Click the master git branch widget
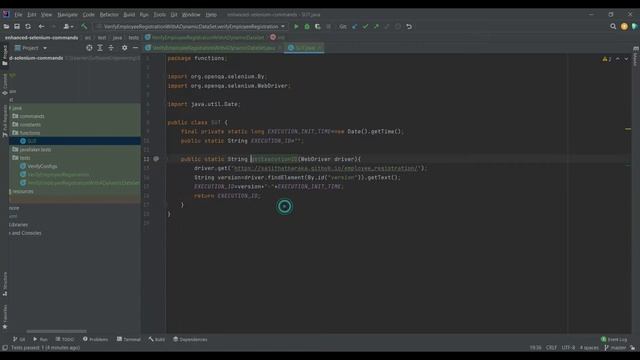 tap(615, 348)
